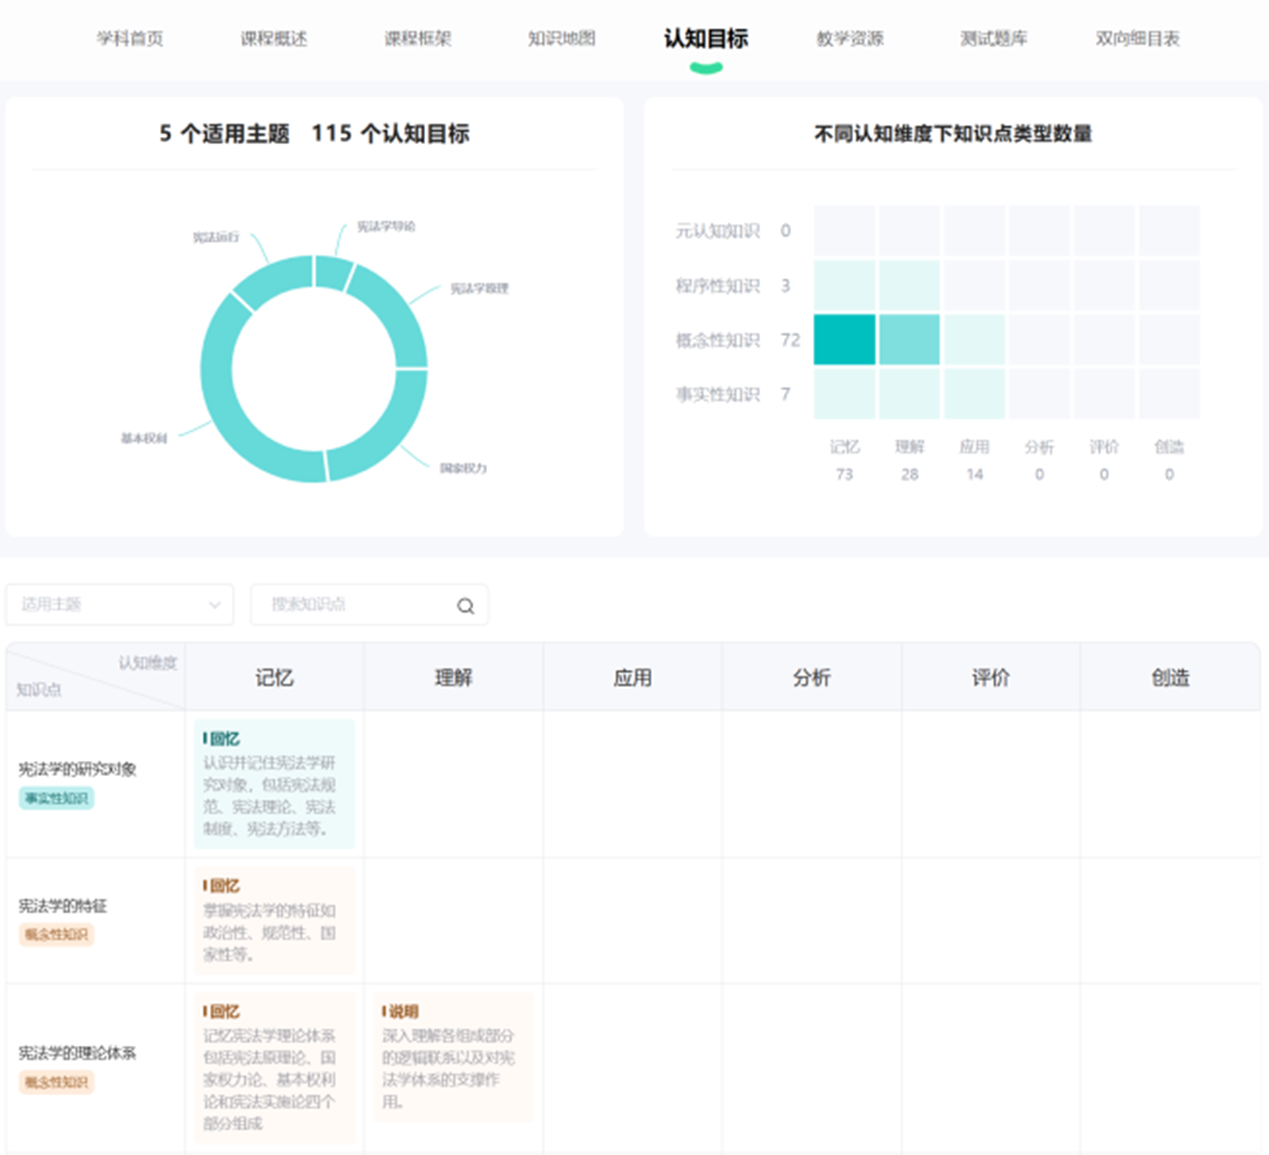Screen dimensions: 1269x1155
Task: Click the dark teal 概念性知识 记忆 heatmap cell
Action: pyautogui.click(x=844, y=340)
